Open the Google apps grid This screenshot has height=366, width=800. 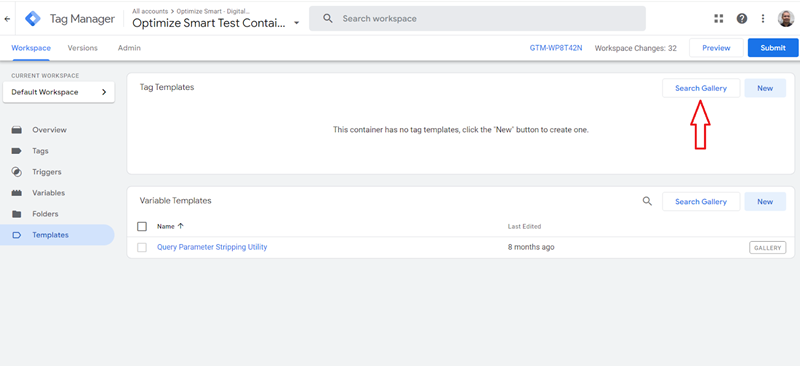pyautogui.click(x=719, y=18)
